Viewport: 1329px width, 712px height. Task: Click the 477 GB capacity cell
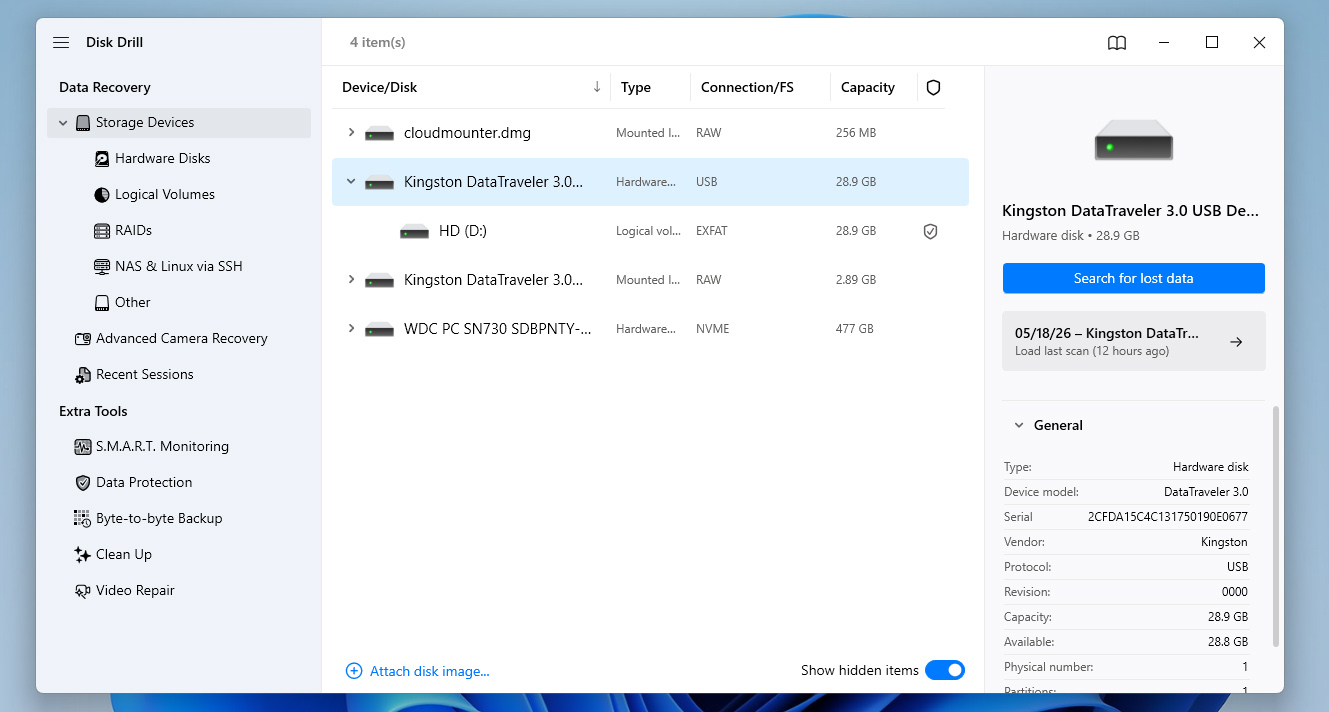coord(854,329)
